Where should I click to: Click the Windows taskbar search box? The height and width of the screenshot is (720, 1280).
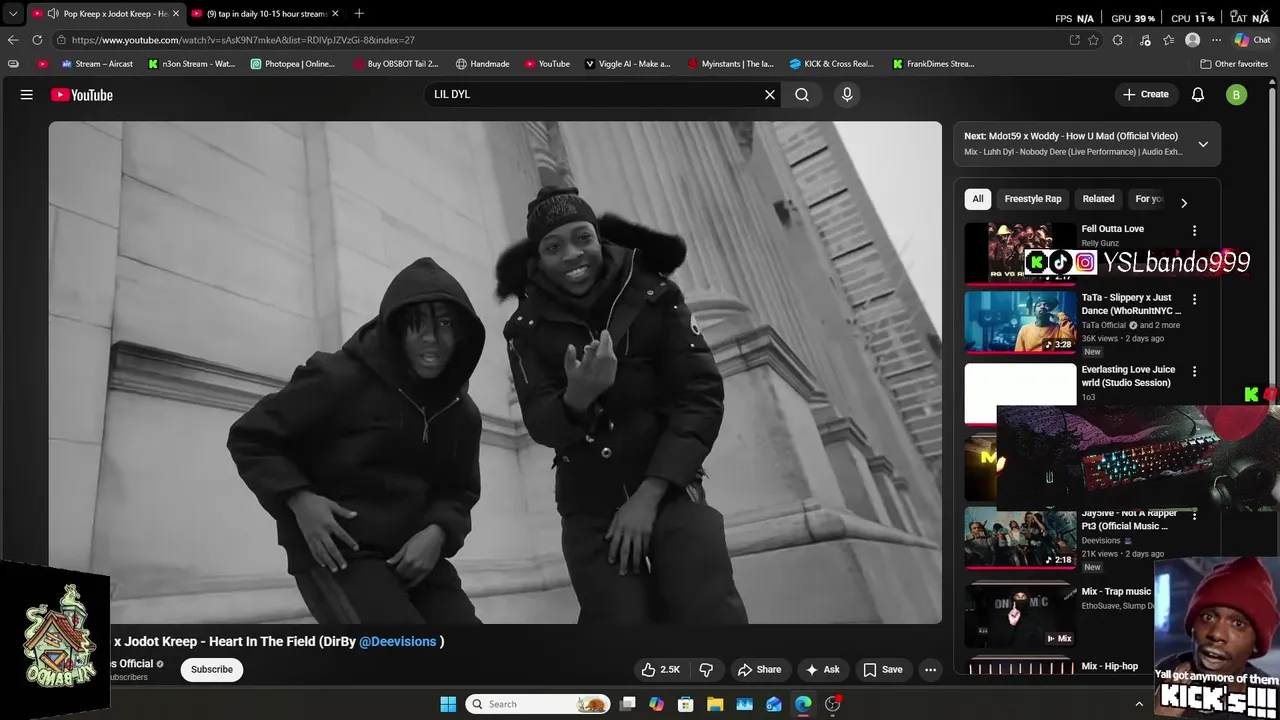[538, 704]
